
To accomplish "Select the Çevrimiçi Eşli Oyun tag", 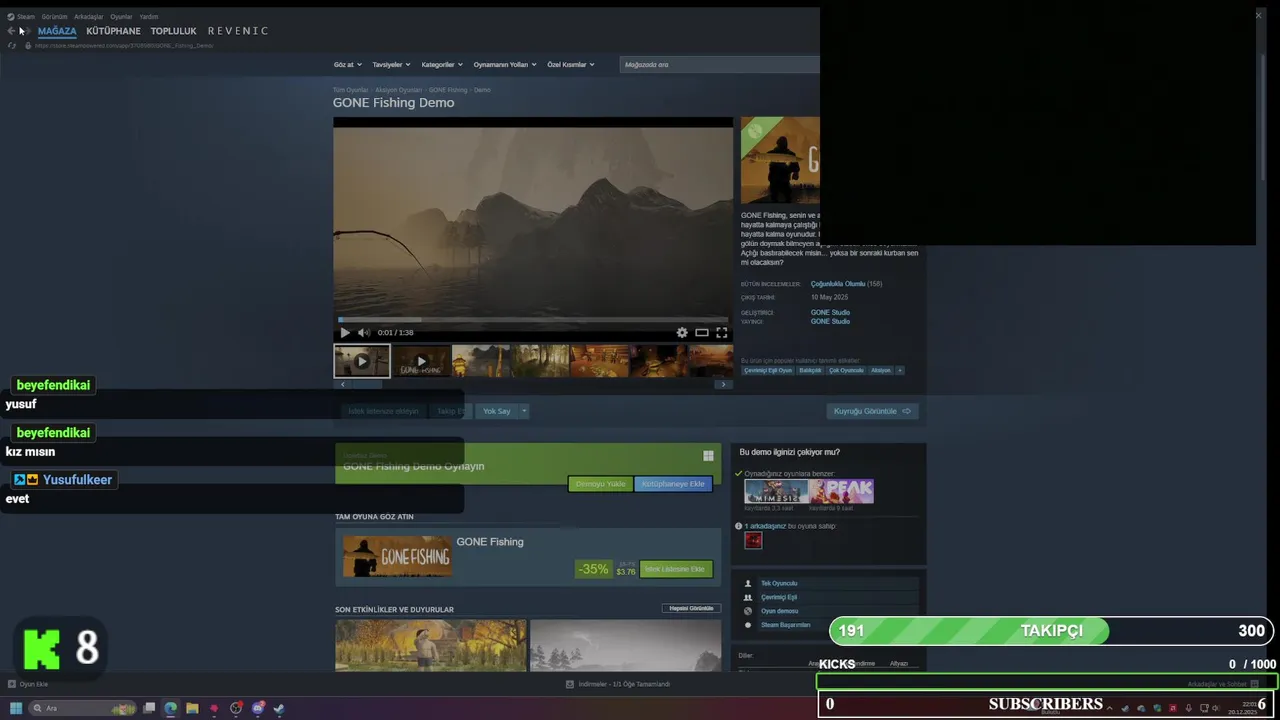I will [768, 370].
